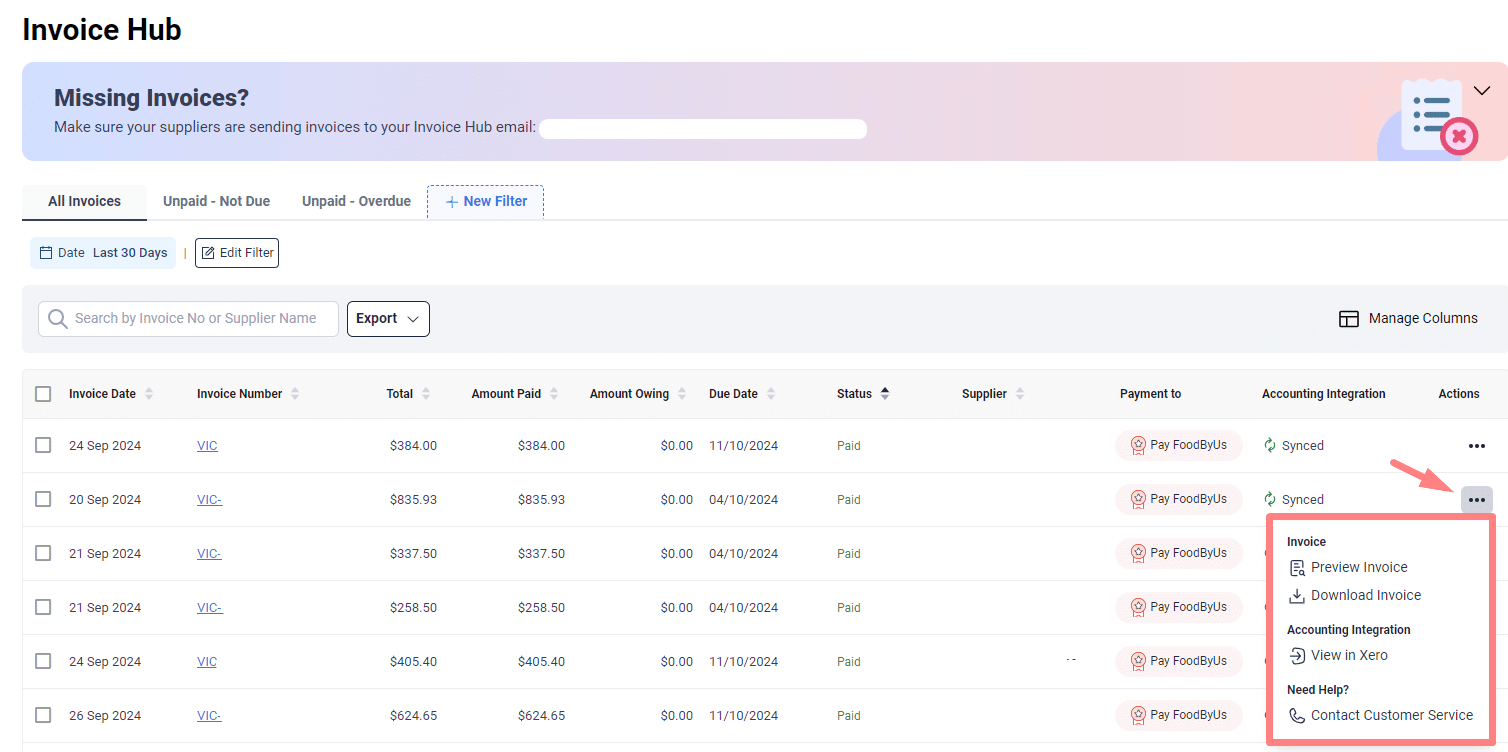Click the Status column sort arrow
The image size is (1508, 752).
pos(885,393)
